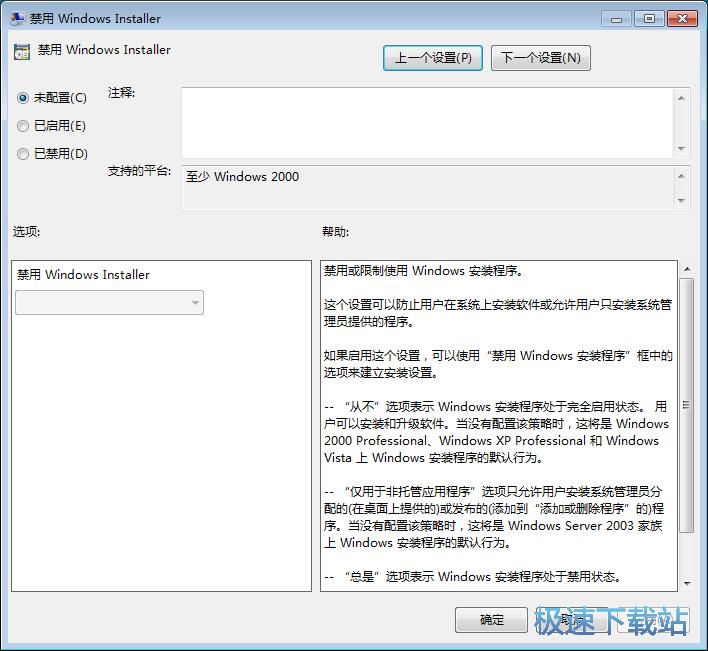The image size is (708, 651).
Task: Confirm with the 确定 button
Action: pos(491,620)
